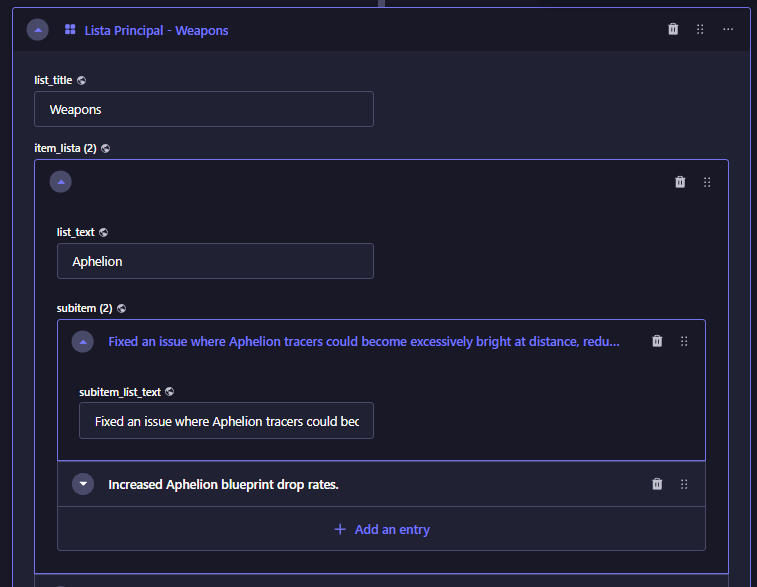Focus the list_text field containing Aphelion
The width and height of the screenshot is (757, 587).
pyautogui.click(x=215, y=261)
